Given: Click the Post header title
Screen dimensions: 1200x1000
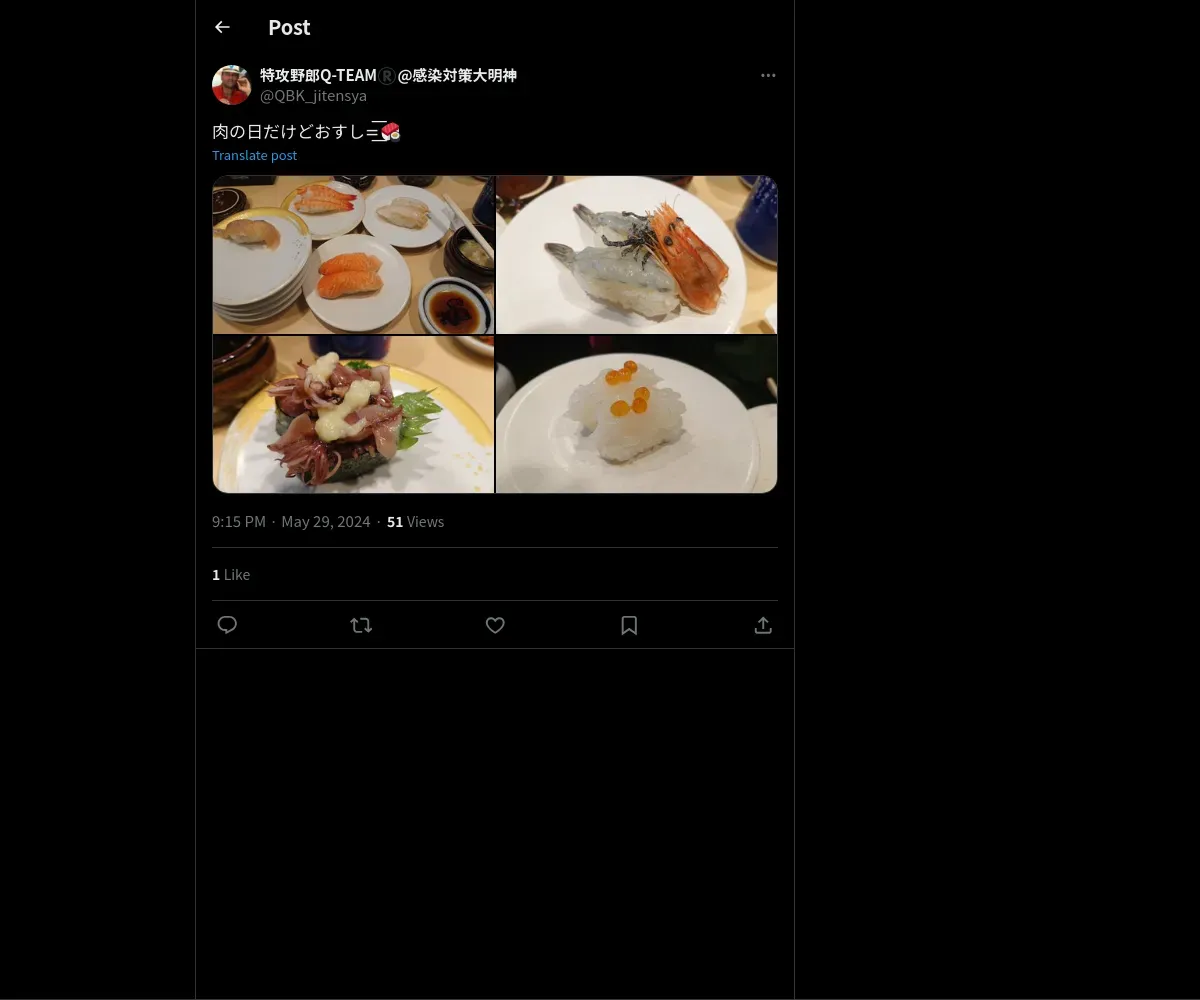Looking at the screenshot, I should pyautogui.click(x=289, y=28).
